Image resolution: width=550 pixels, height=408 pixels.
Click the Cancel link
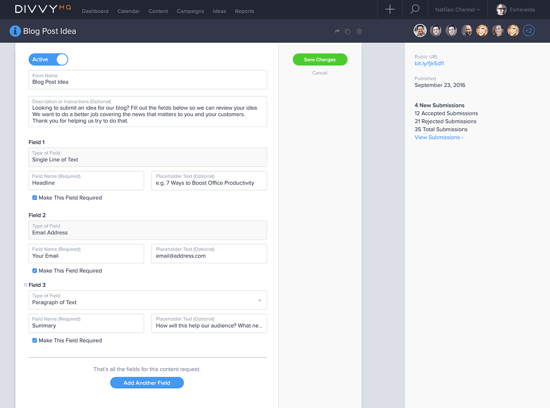(320, 73)
